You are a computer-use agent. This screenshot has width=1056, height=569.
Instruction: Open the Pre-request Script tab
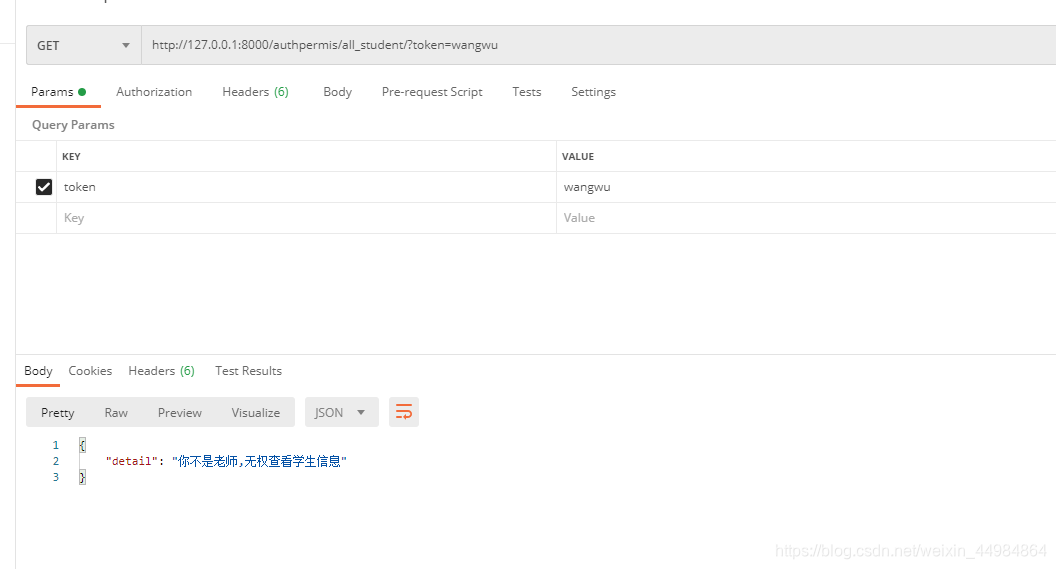point(432,92)
